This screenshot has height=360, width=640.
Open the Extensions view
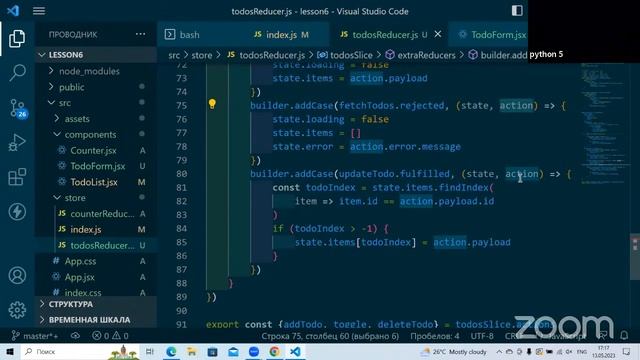pos(17,177)
